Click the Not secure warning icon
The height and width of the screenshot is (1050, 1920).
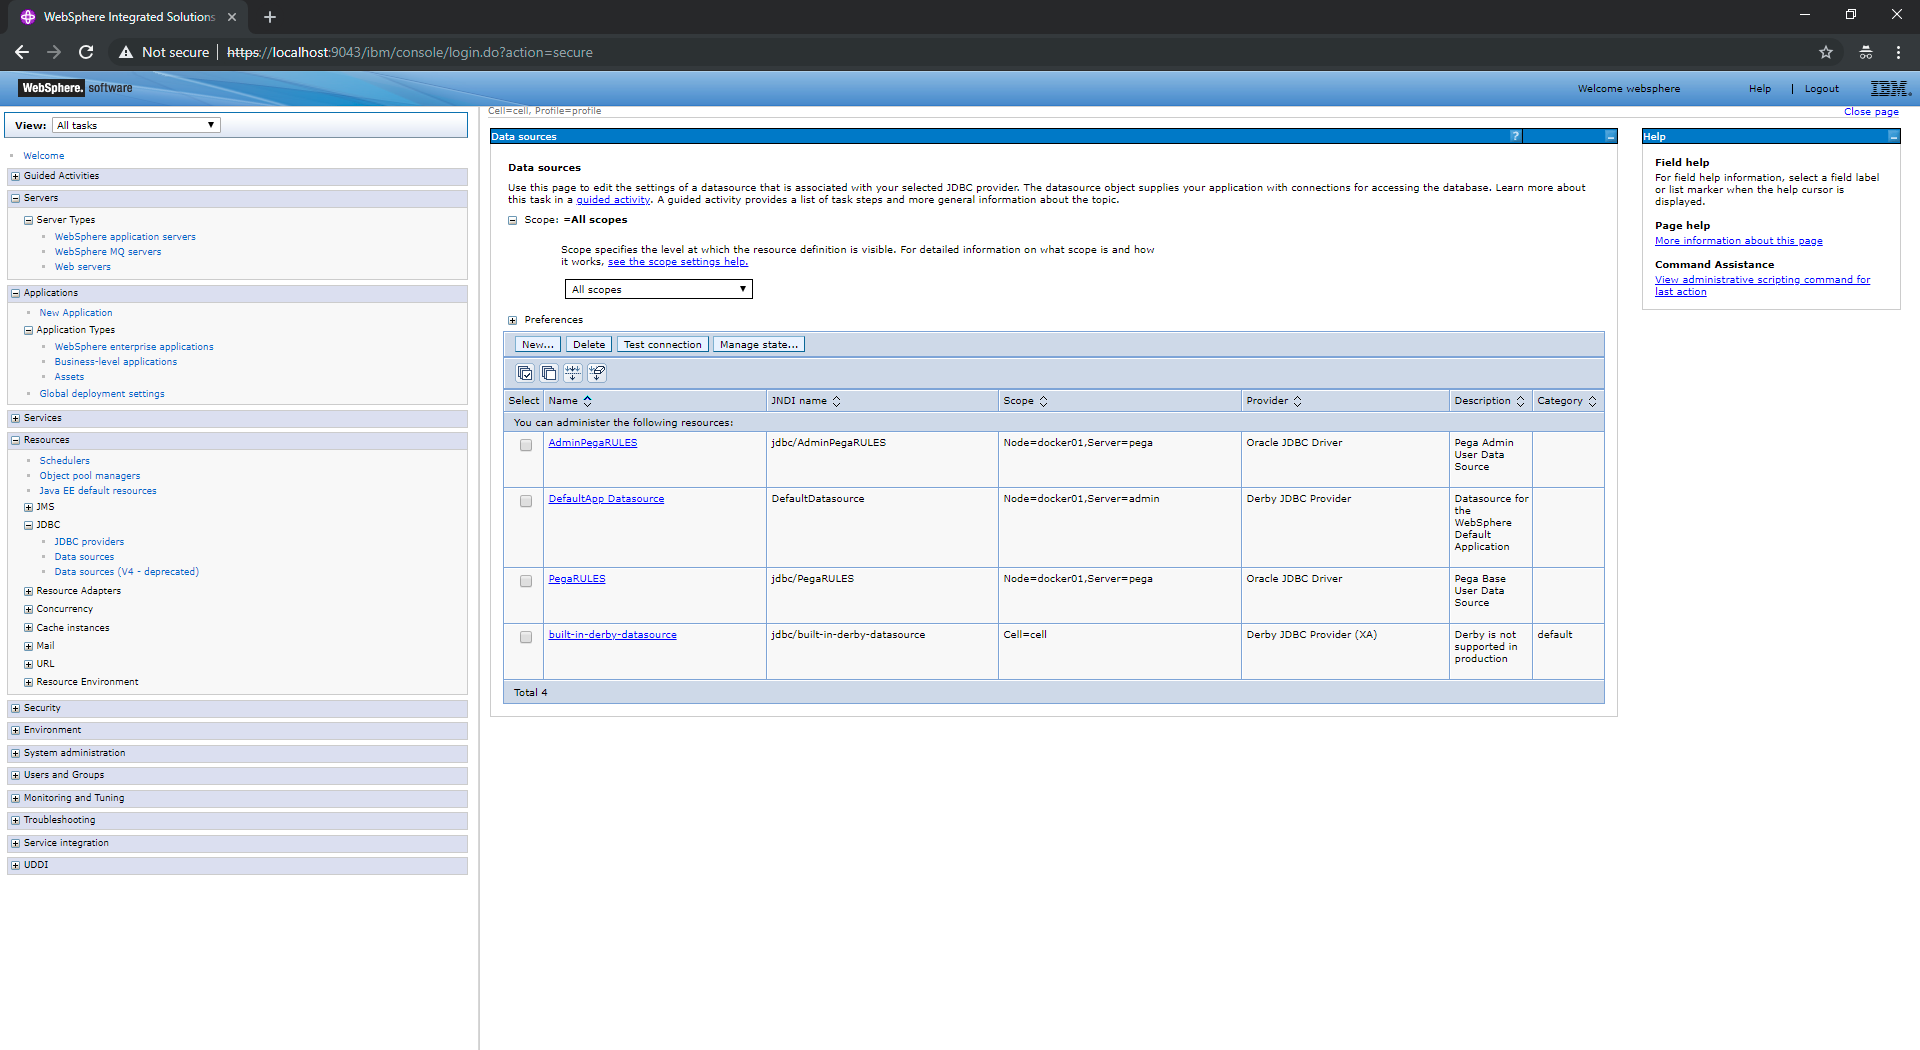click(126, 52)
